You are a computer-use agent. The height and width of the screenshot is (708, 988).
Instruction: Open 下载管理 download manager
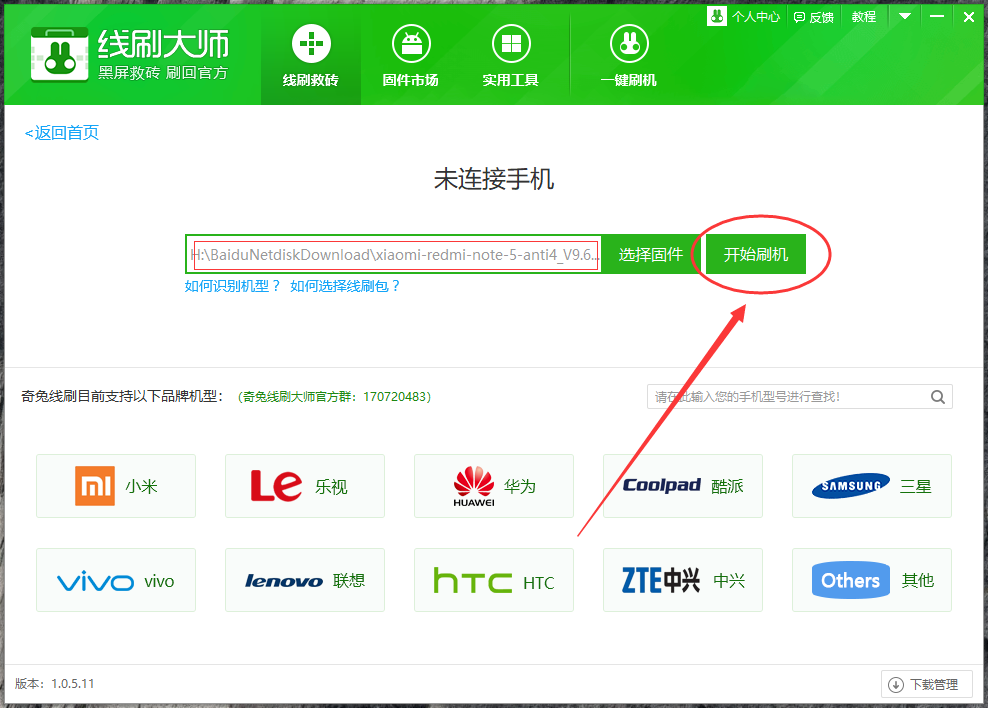tap(926, 684)
